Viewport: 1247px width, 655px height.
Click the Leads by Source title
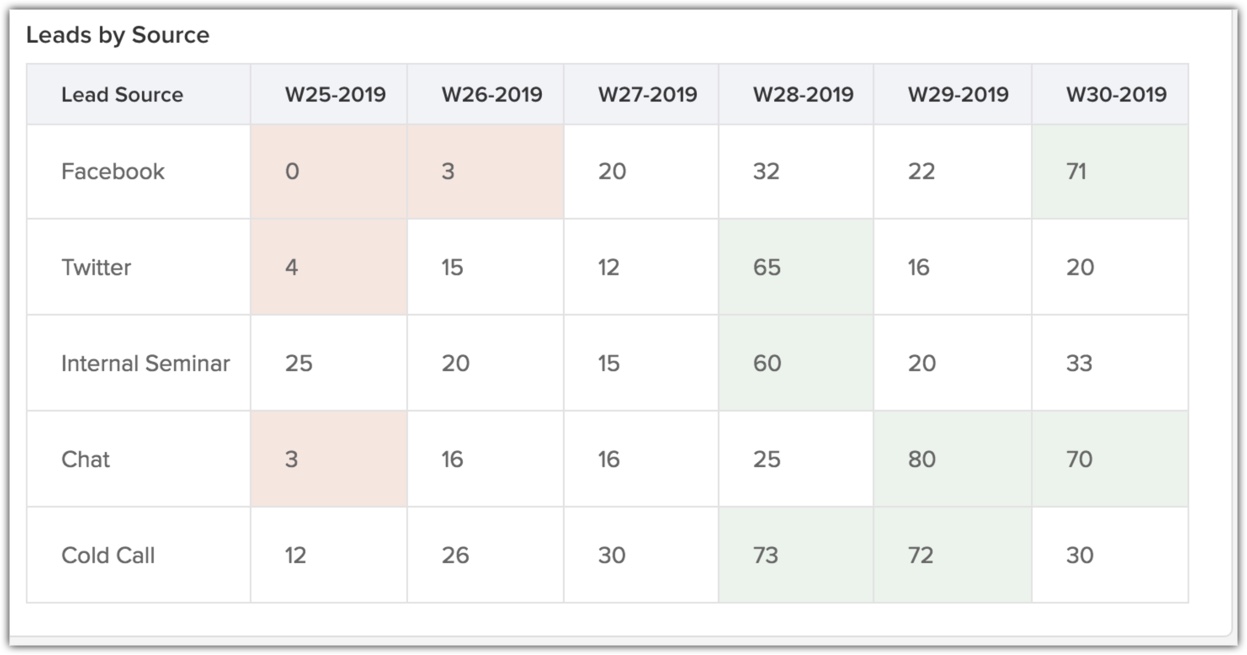point(118,35)
